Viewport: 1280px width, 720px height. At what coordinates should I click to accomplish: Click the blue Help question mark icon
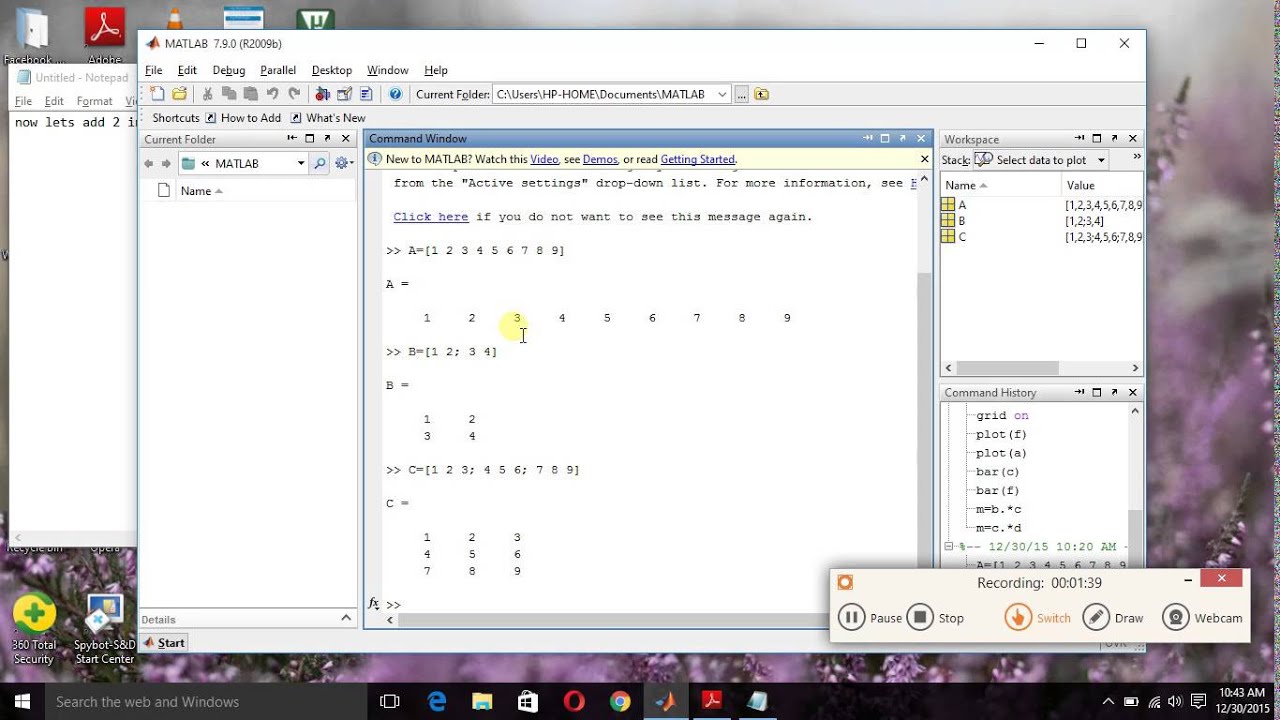tap(395, 94)
